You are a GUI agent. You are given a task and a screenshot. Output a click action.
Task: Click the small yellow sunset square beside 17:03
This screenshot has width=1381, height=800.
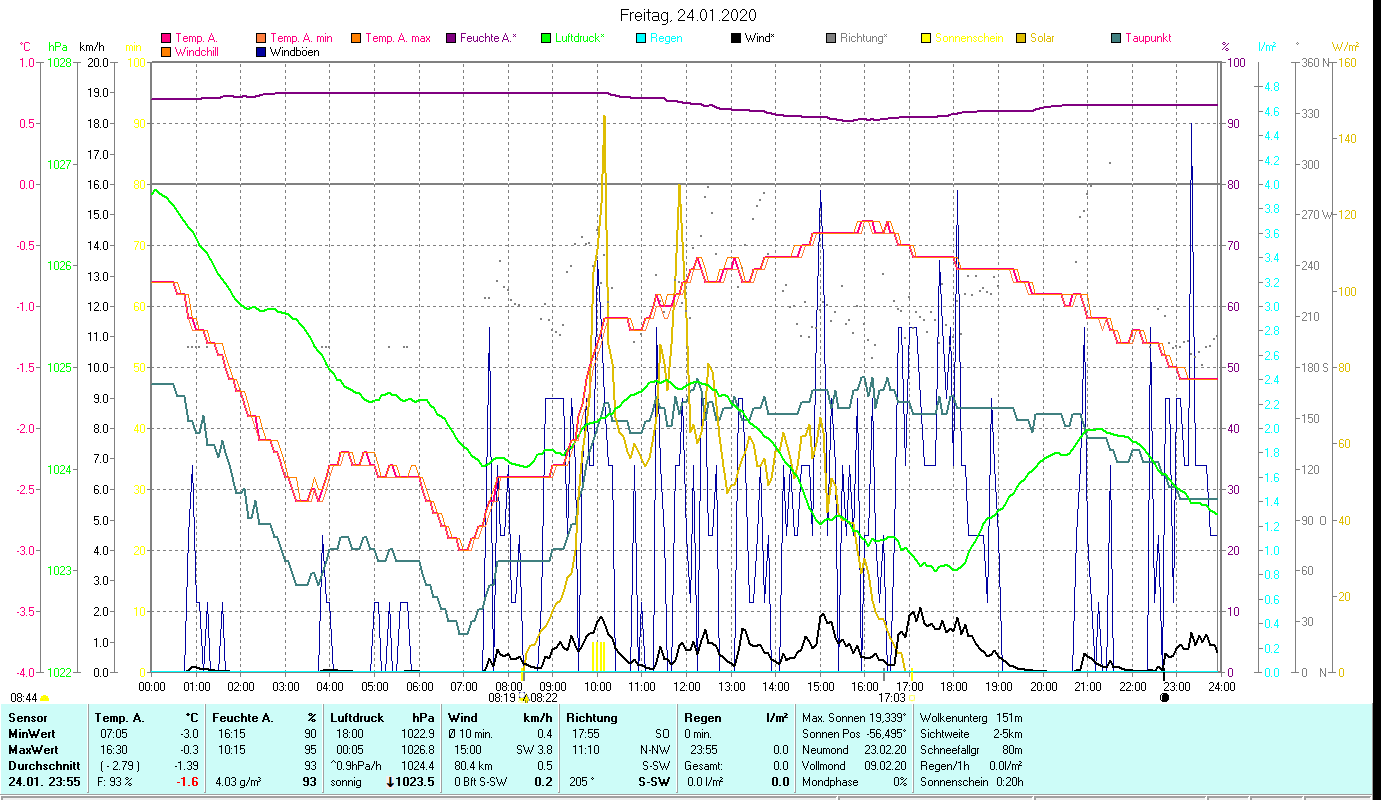coord(911,698)
